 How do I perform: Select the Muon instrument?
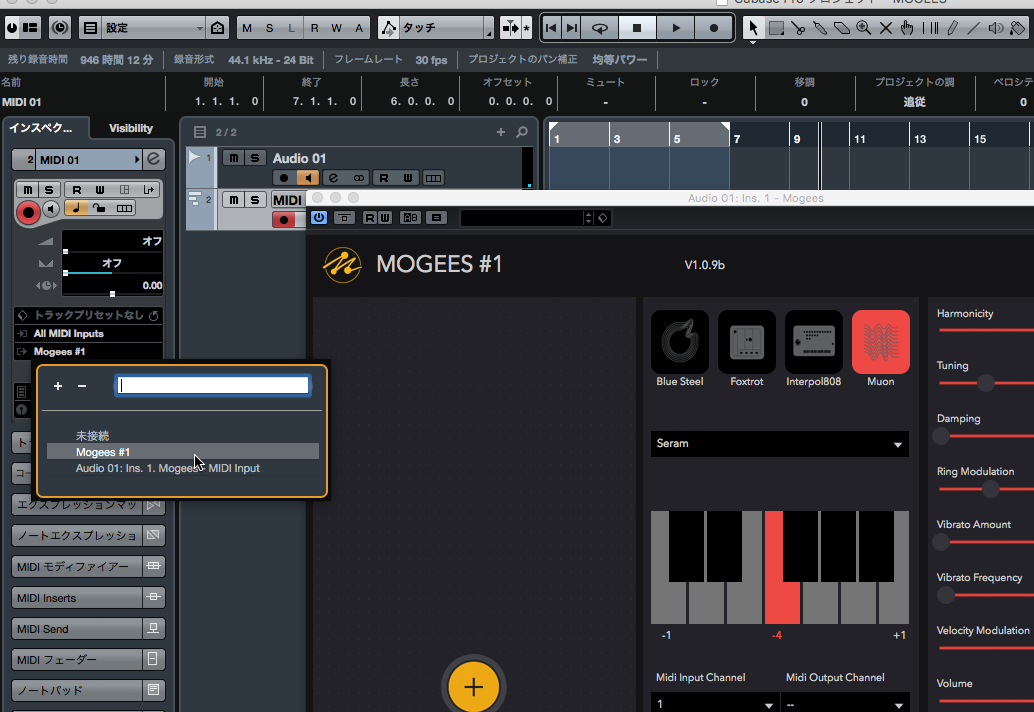(x=881, y=342)
